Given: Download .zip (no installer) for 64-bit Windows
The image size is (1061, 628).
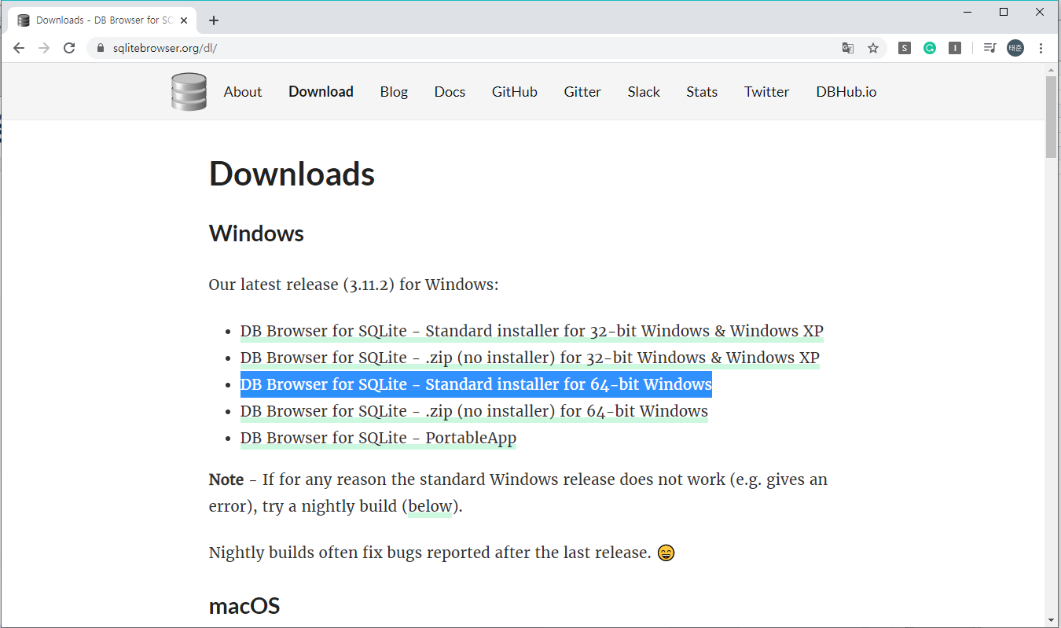Looking at the screenshot, I should [474, 411].
